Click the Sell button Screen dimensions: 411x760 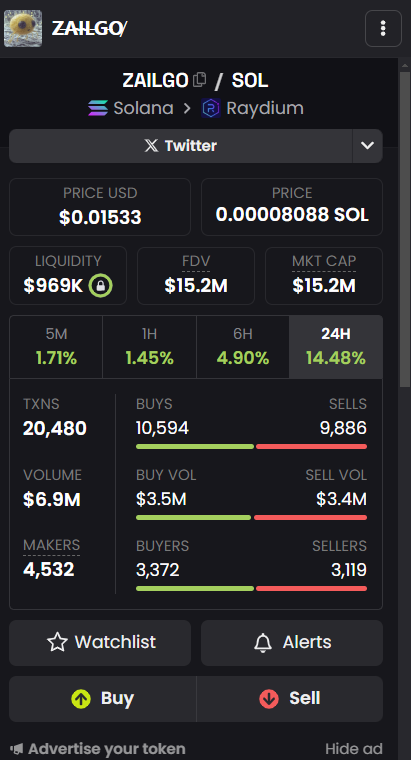[x=290, y=699]
